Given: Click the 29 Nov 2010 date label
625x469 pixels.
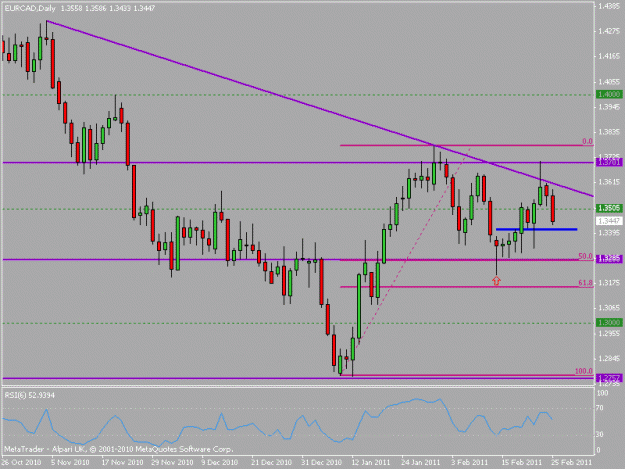Looking at the screenshot, I should (172, 463).
